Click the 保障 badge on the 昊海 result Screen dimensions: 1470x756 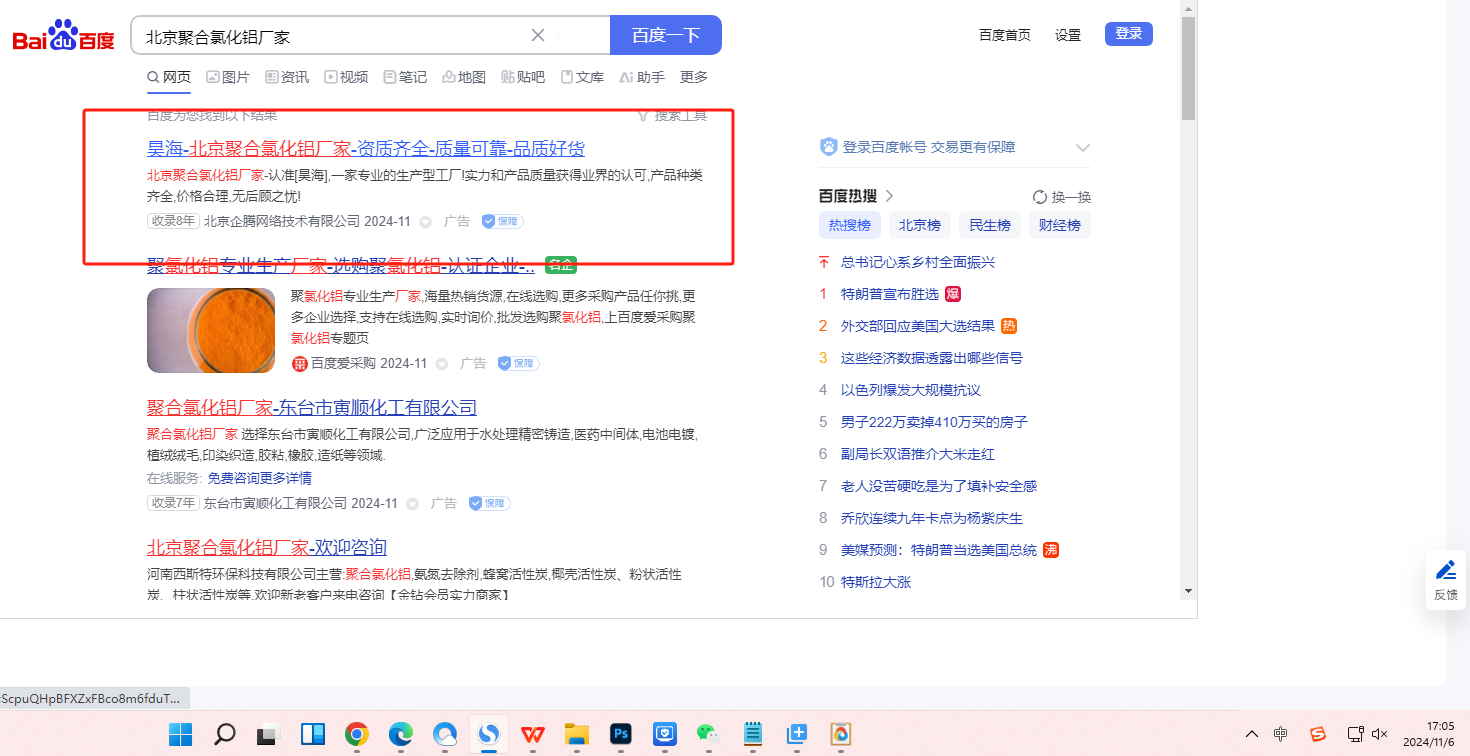pyautogui.click(x=502, y=221)
